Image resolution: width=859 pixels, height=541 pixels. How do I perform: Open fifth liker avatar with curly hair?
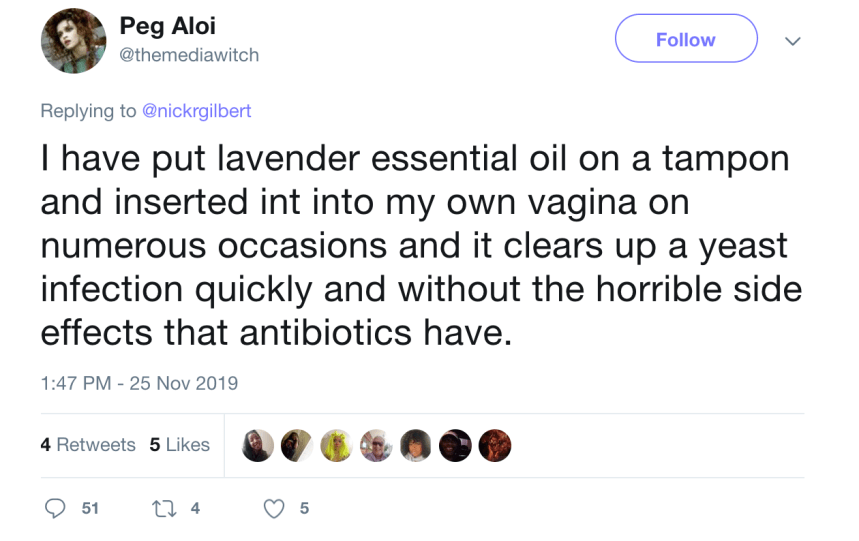416,446
